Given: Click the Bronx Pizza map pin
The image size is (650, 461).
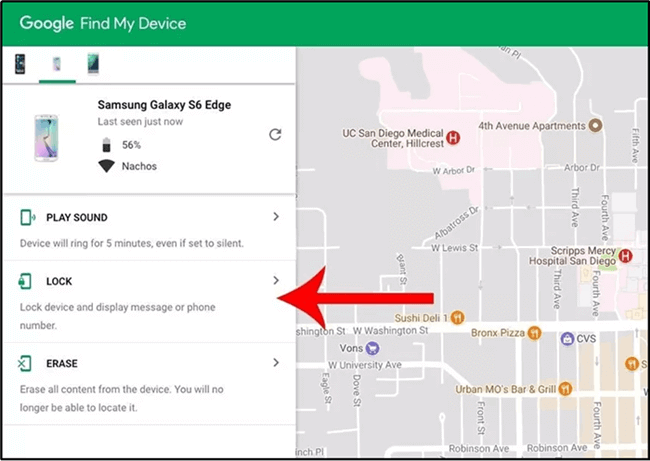Looking at the screenshot, I should 534,332.
